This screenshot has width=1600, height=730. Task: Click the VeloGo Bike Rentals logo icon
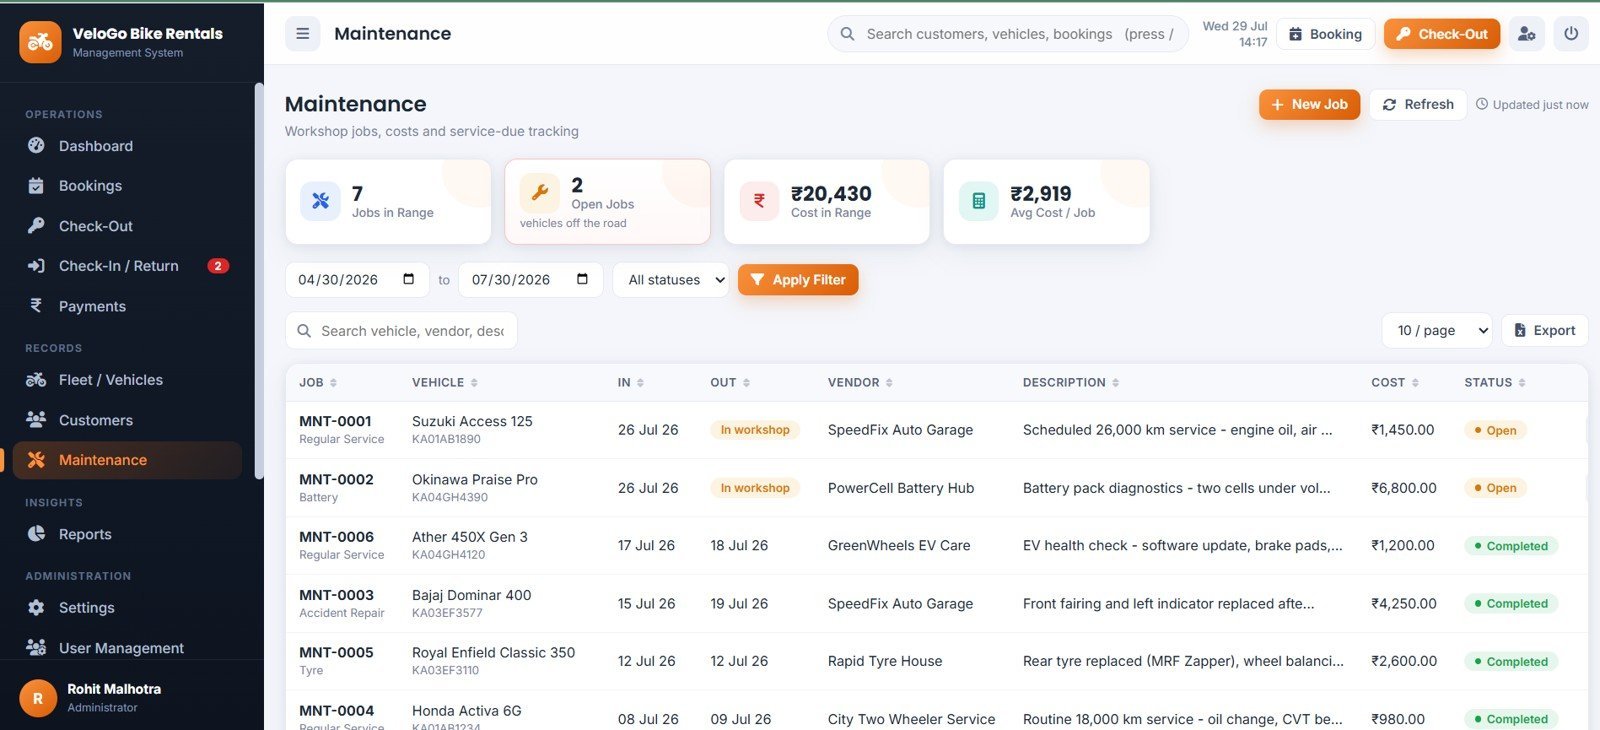(40, 42)
